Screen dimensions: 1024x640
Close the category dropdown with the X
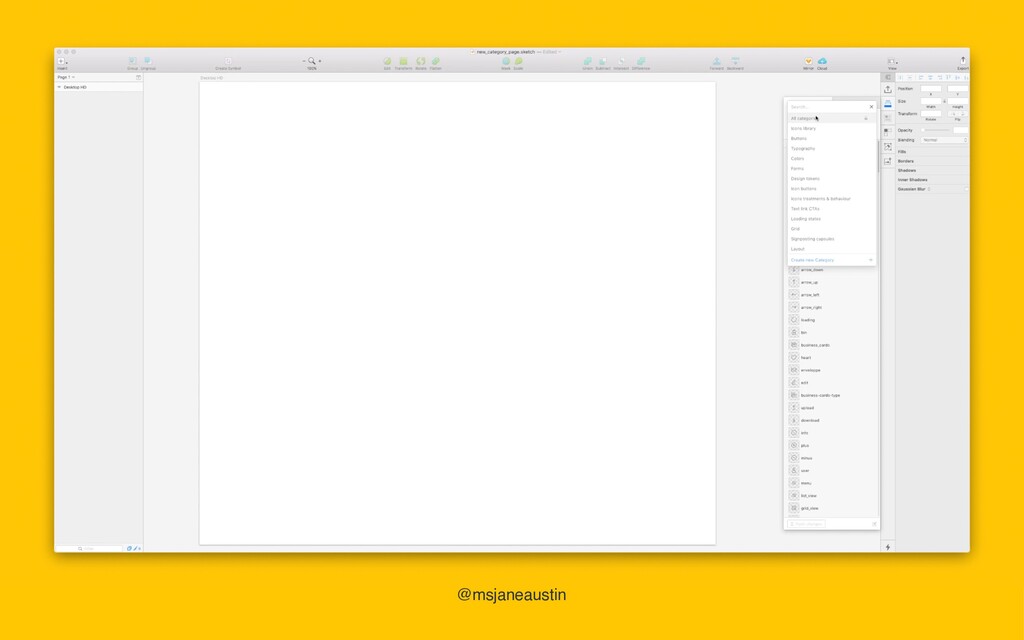(x=871, y=107)
